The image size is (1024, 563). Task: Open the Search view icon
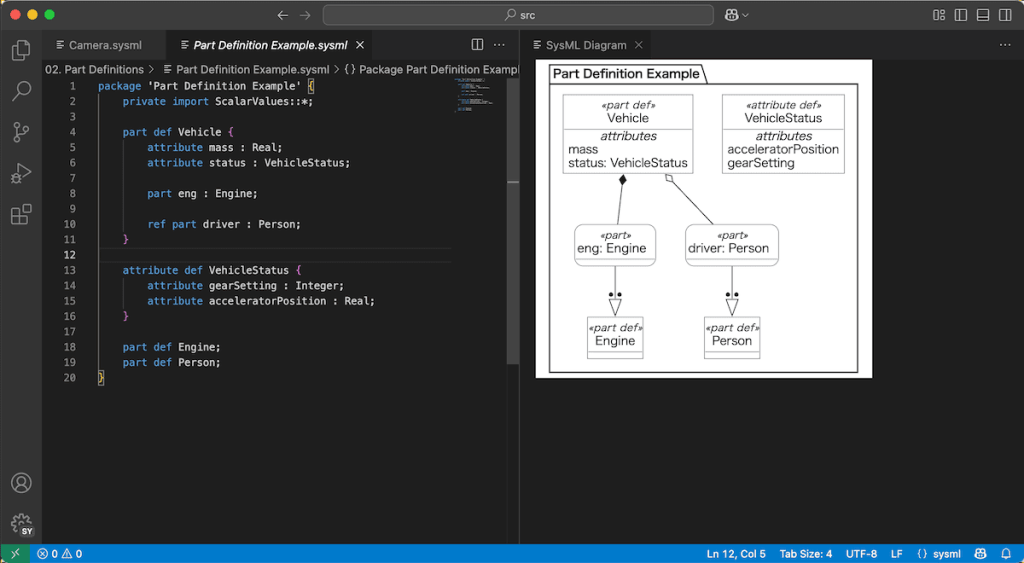point(21,91)
